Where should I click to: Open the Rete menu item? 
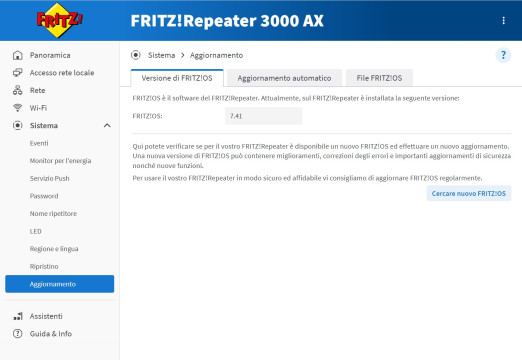tap(37, 90)
